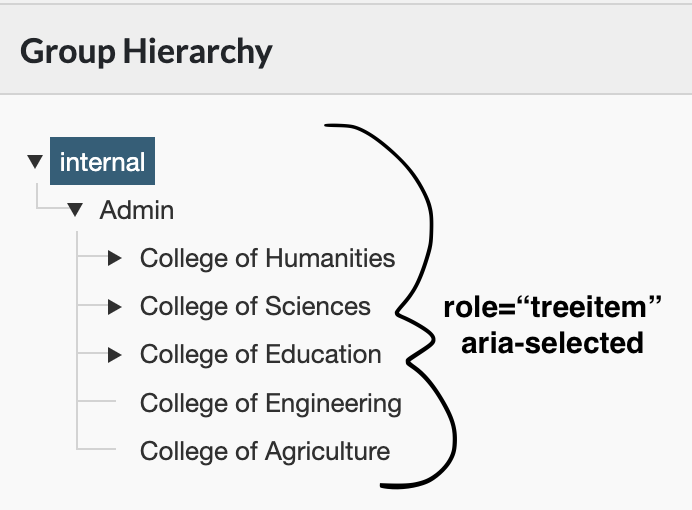Select College of Humanities label
Screen dimensions: 692x510
coord(267,258)
